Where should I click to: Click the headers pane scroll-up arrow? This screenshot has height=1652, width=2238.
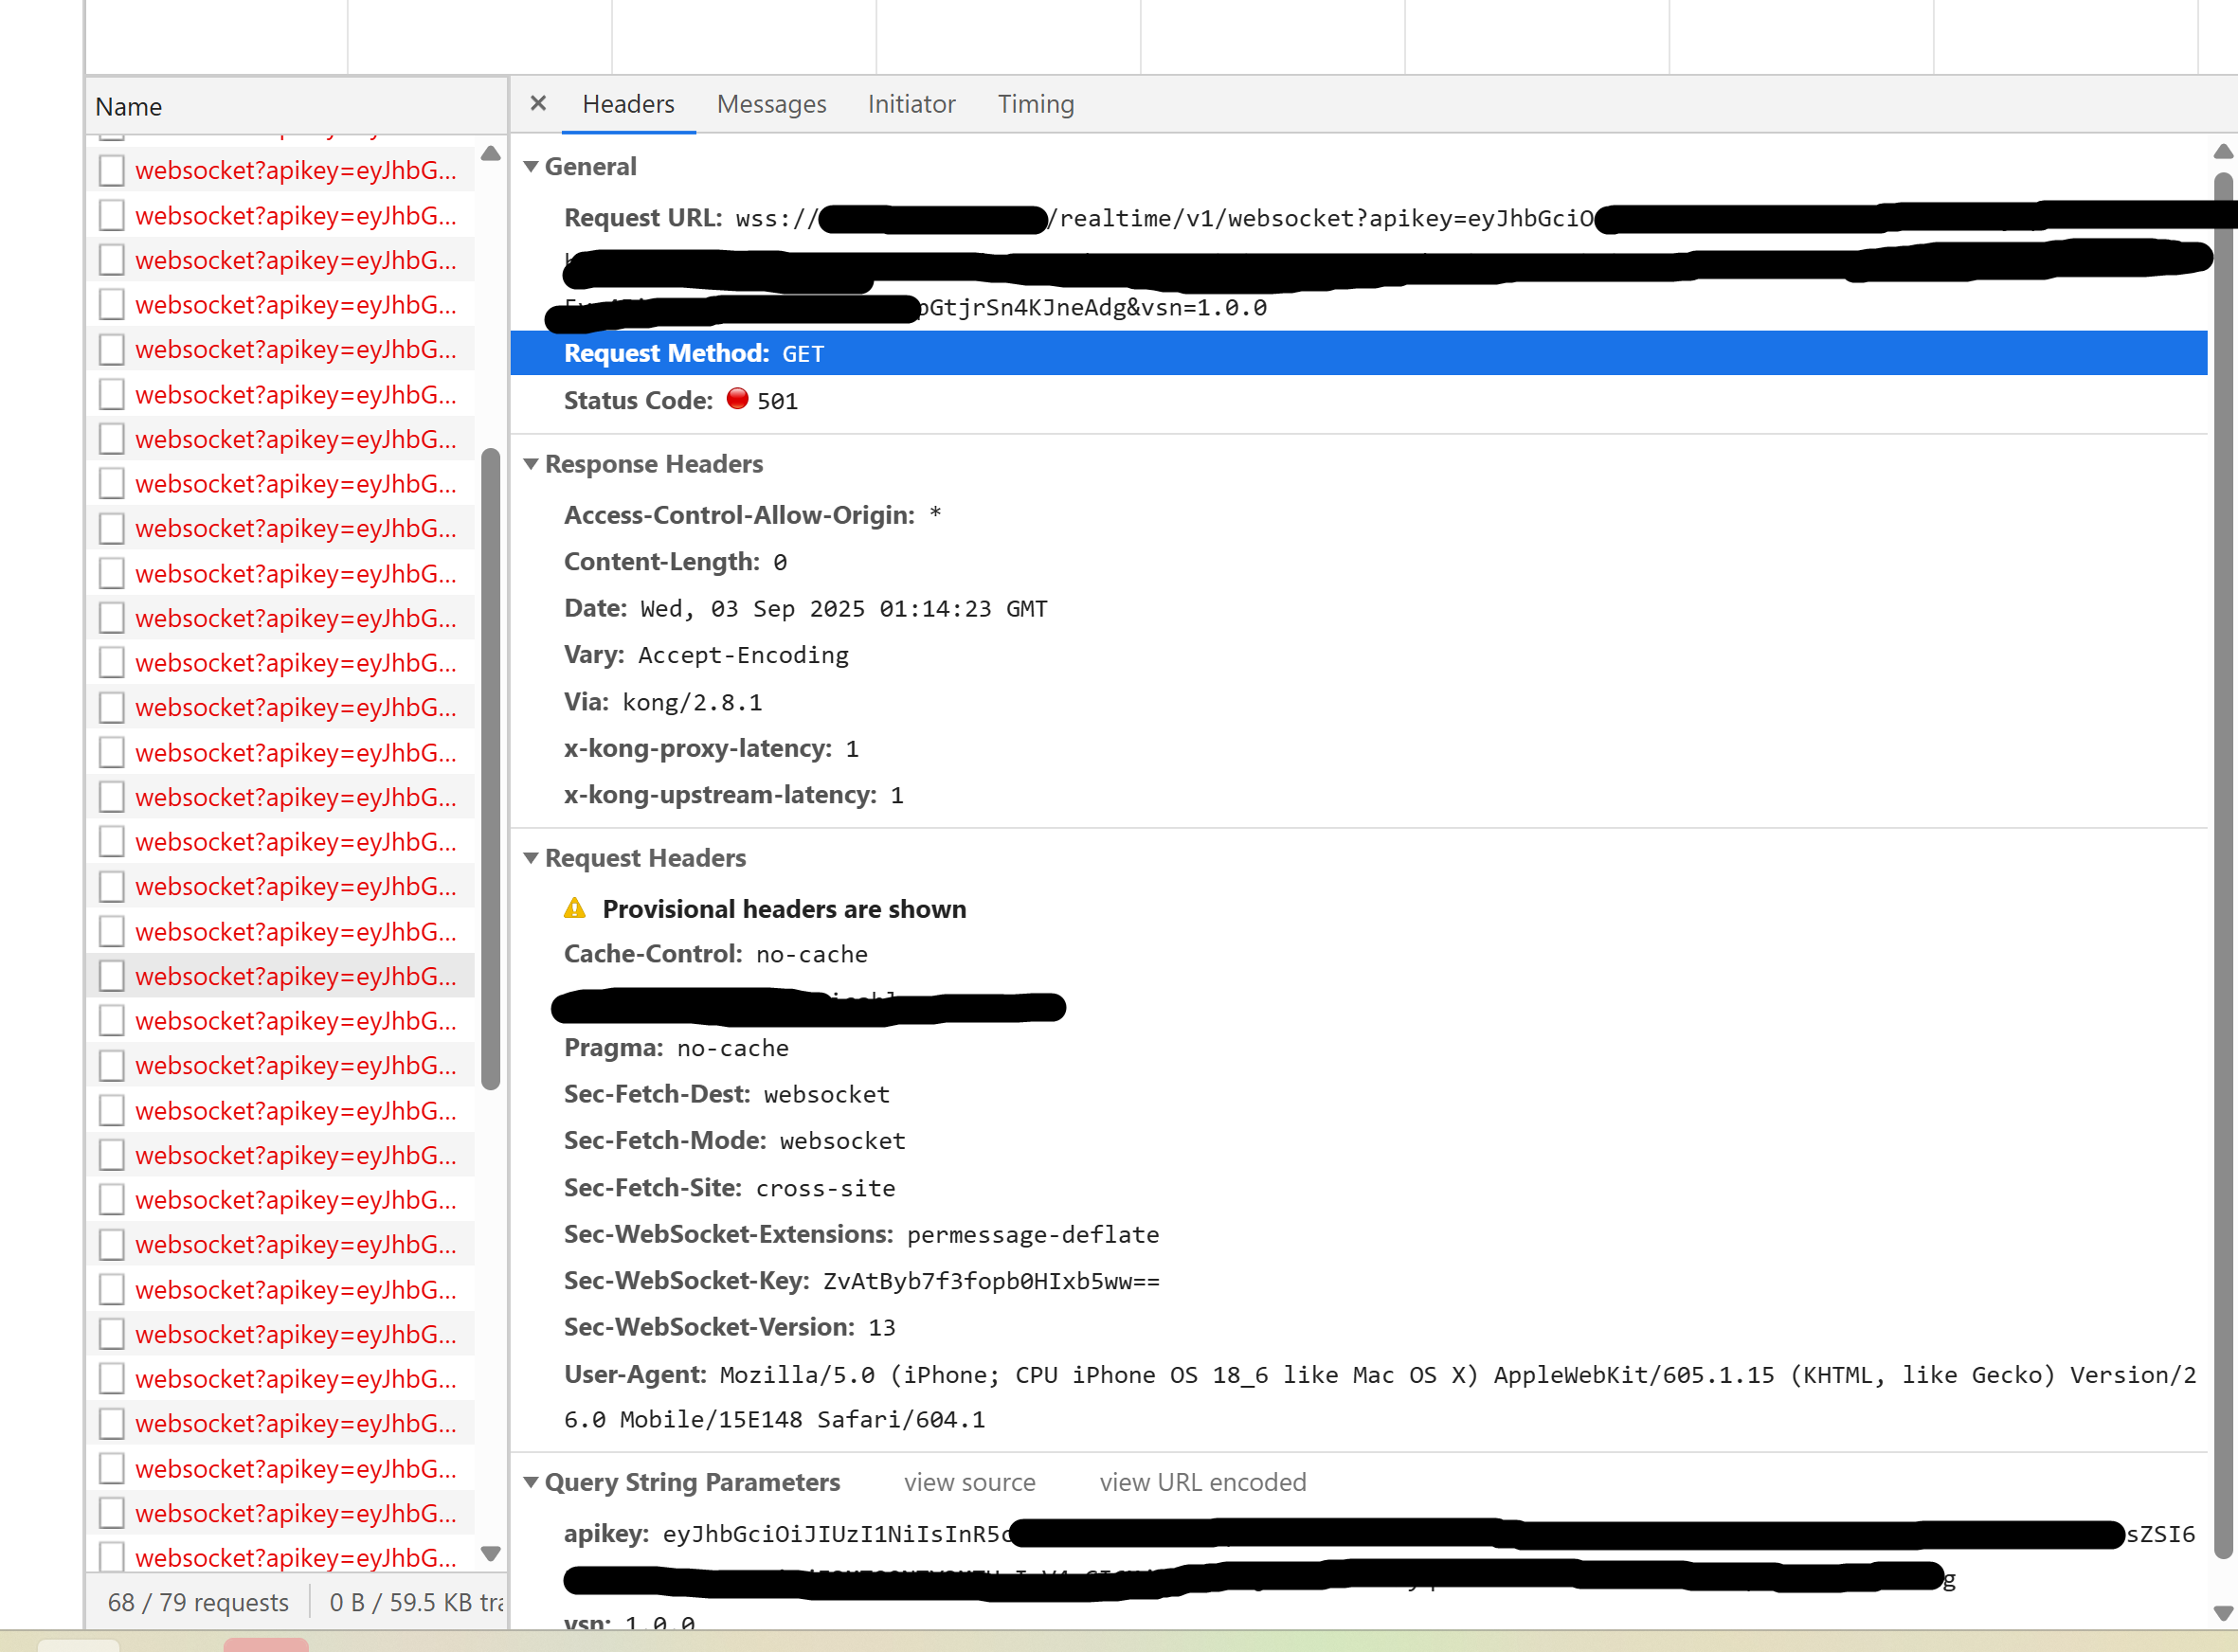pos(2222,152)
